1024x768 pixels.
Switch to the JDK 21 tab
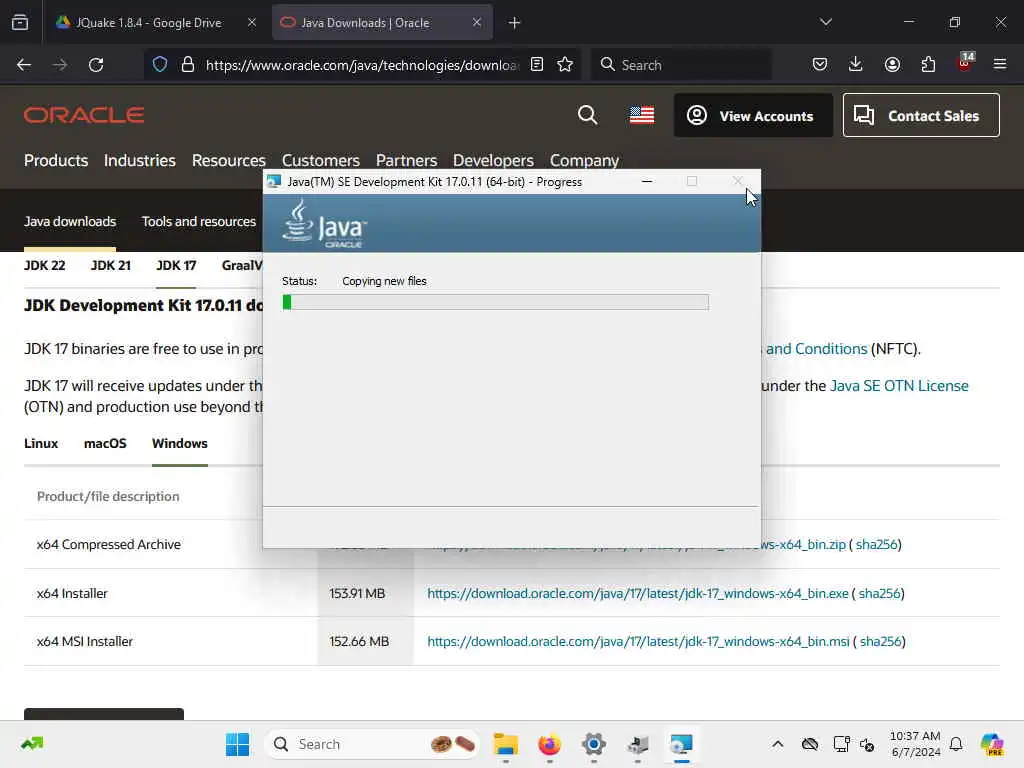pos(110,266)
